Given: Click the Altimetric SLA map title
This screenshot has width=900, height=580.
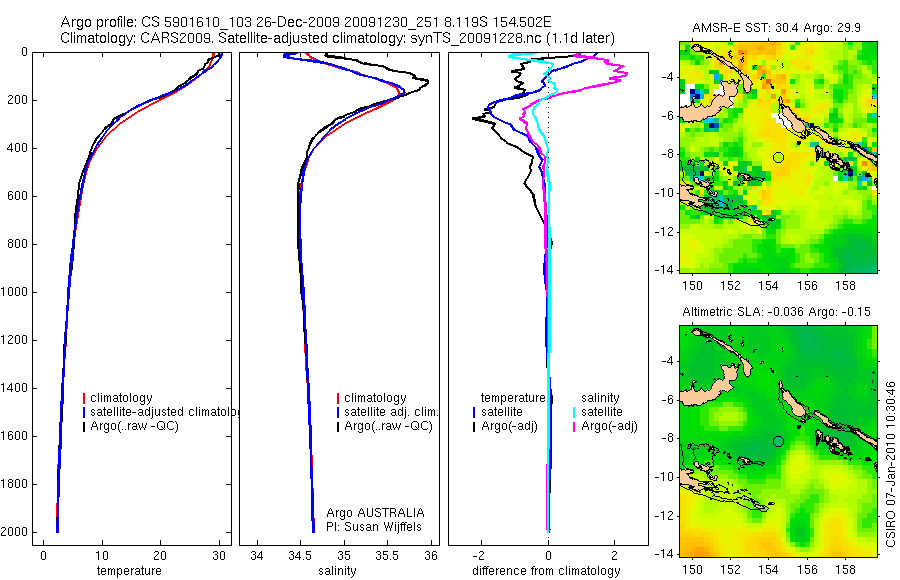Looking at the screenshot, I should [x=776, y=312].
